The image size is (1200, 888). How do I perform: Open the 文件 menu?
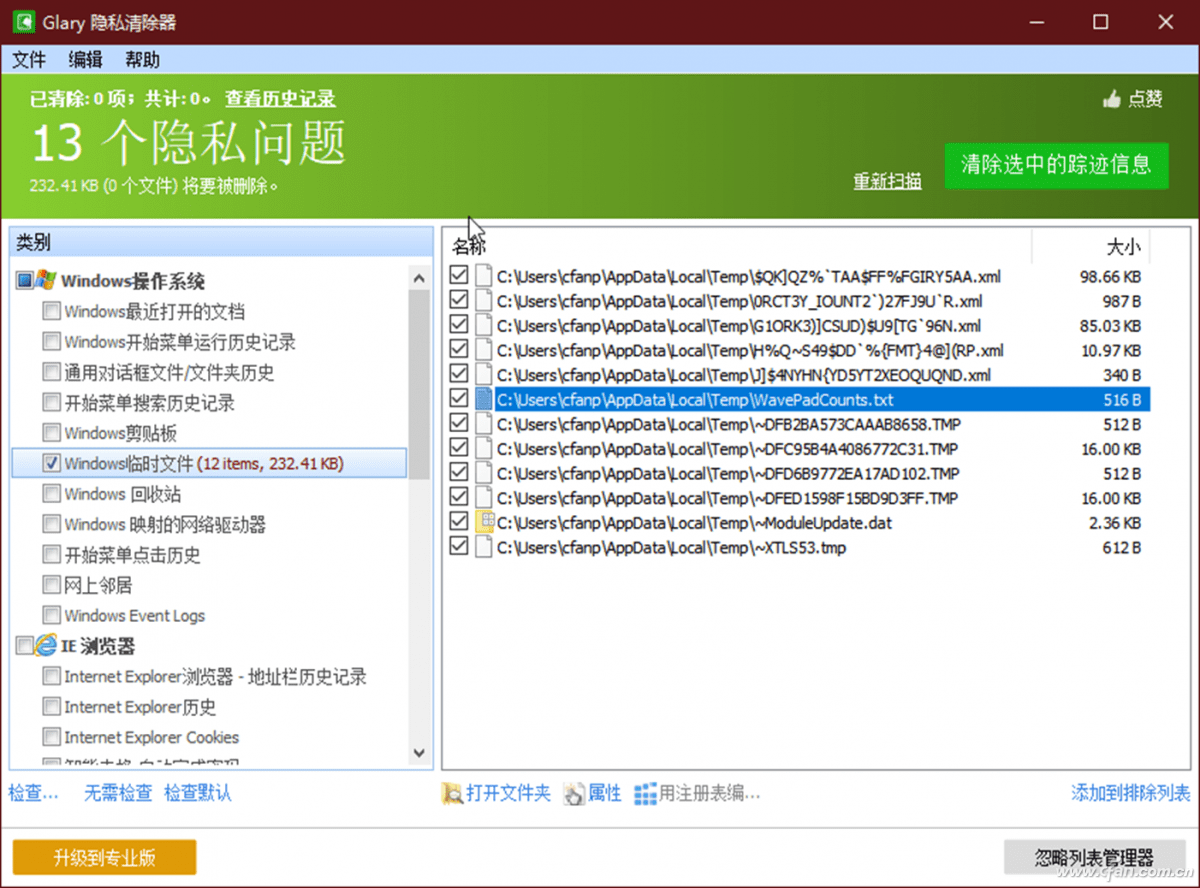(29, 60)
